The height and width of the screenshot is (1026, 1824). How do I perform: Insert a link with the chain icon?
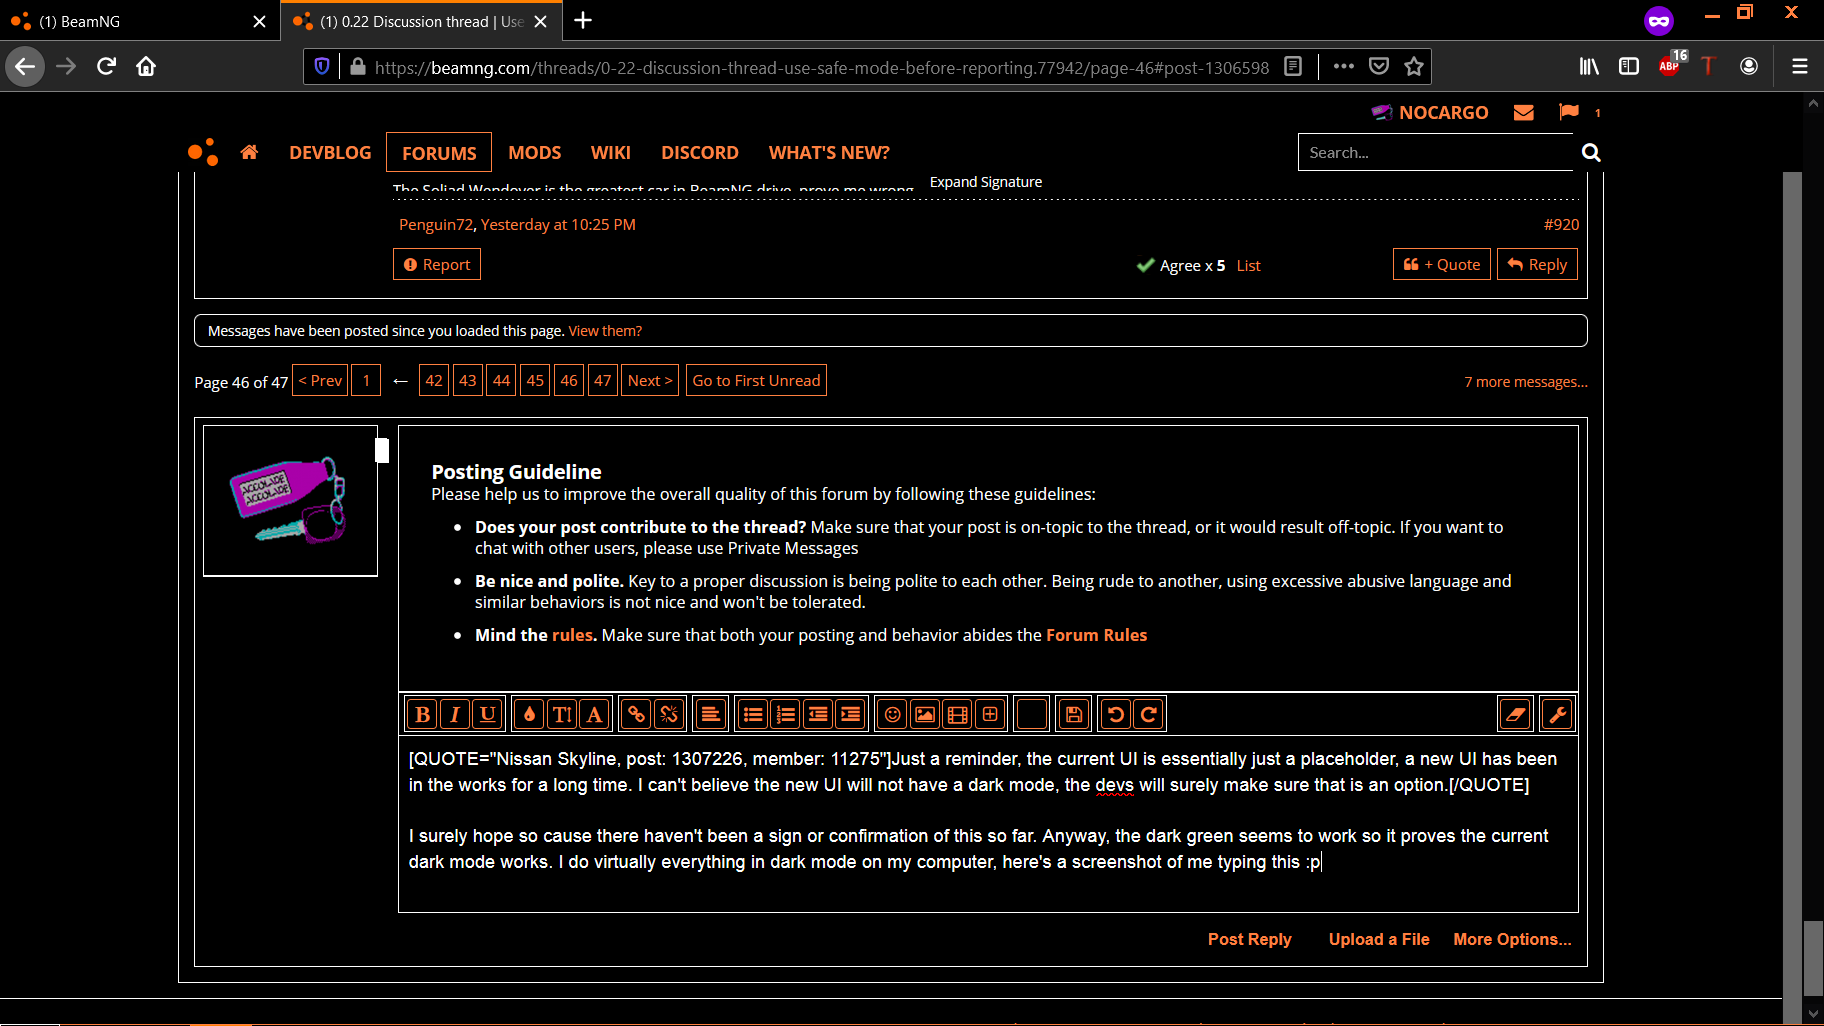pyautogui.click(x=636, y=714)
